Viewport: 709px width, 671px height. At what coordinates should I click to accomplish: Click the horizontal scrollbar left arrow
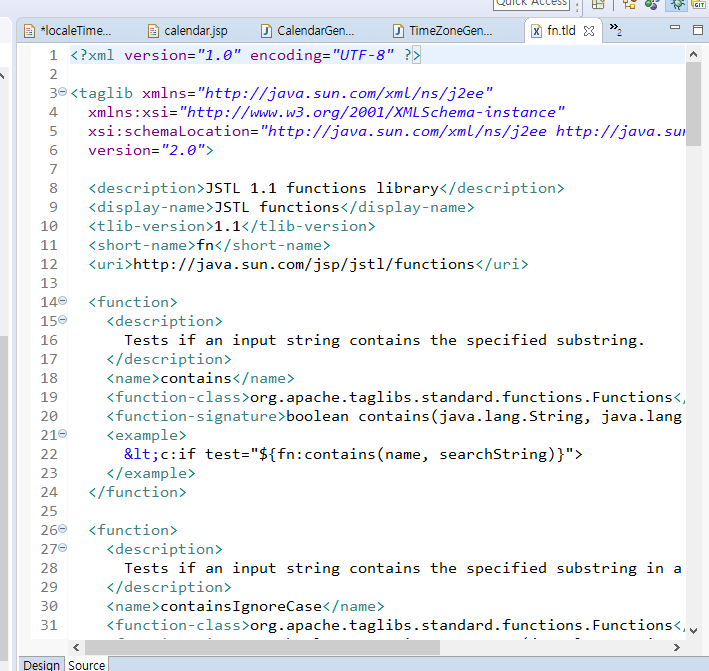point(76,647)
